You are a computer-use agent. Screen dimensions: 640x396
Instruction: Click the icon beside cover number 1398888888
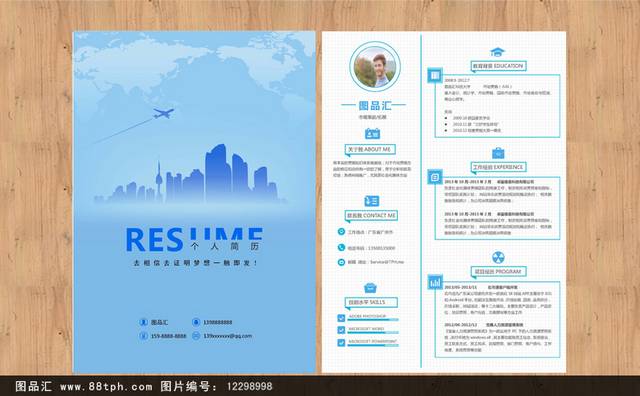196,322
